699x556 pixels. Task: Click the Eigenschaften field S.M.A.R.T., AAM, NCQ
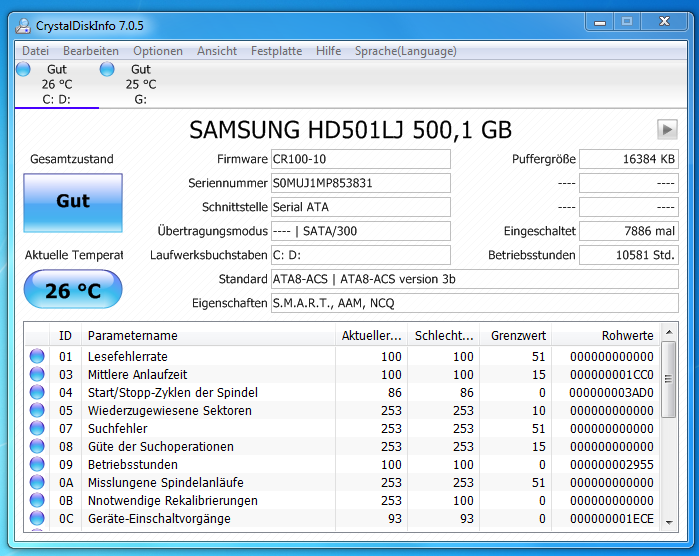(475, 303)
